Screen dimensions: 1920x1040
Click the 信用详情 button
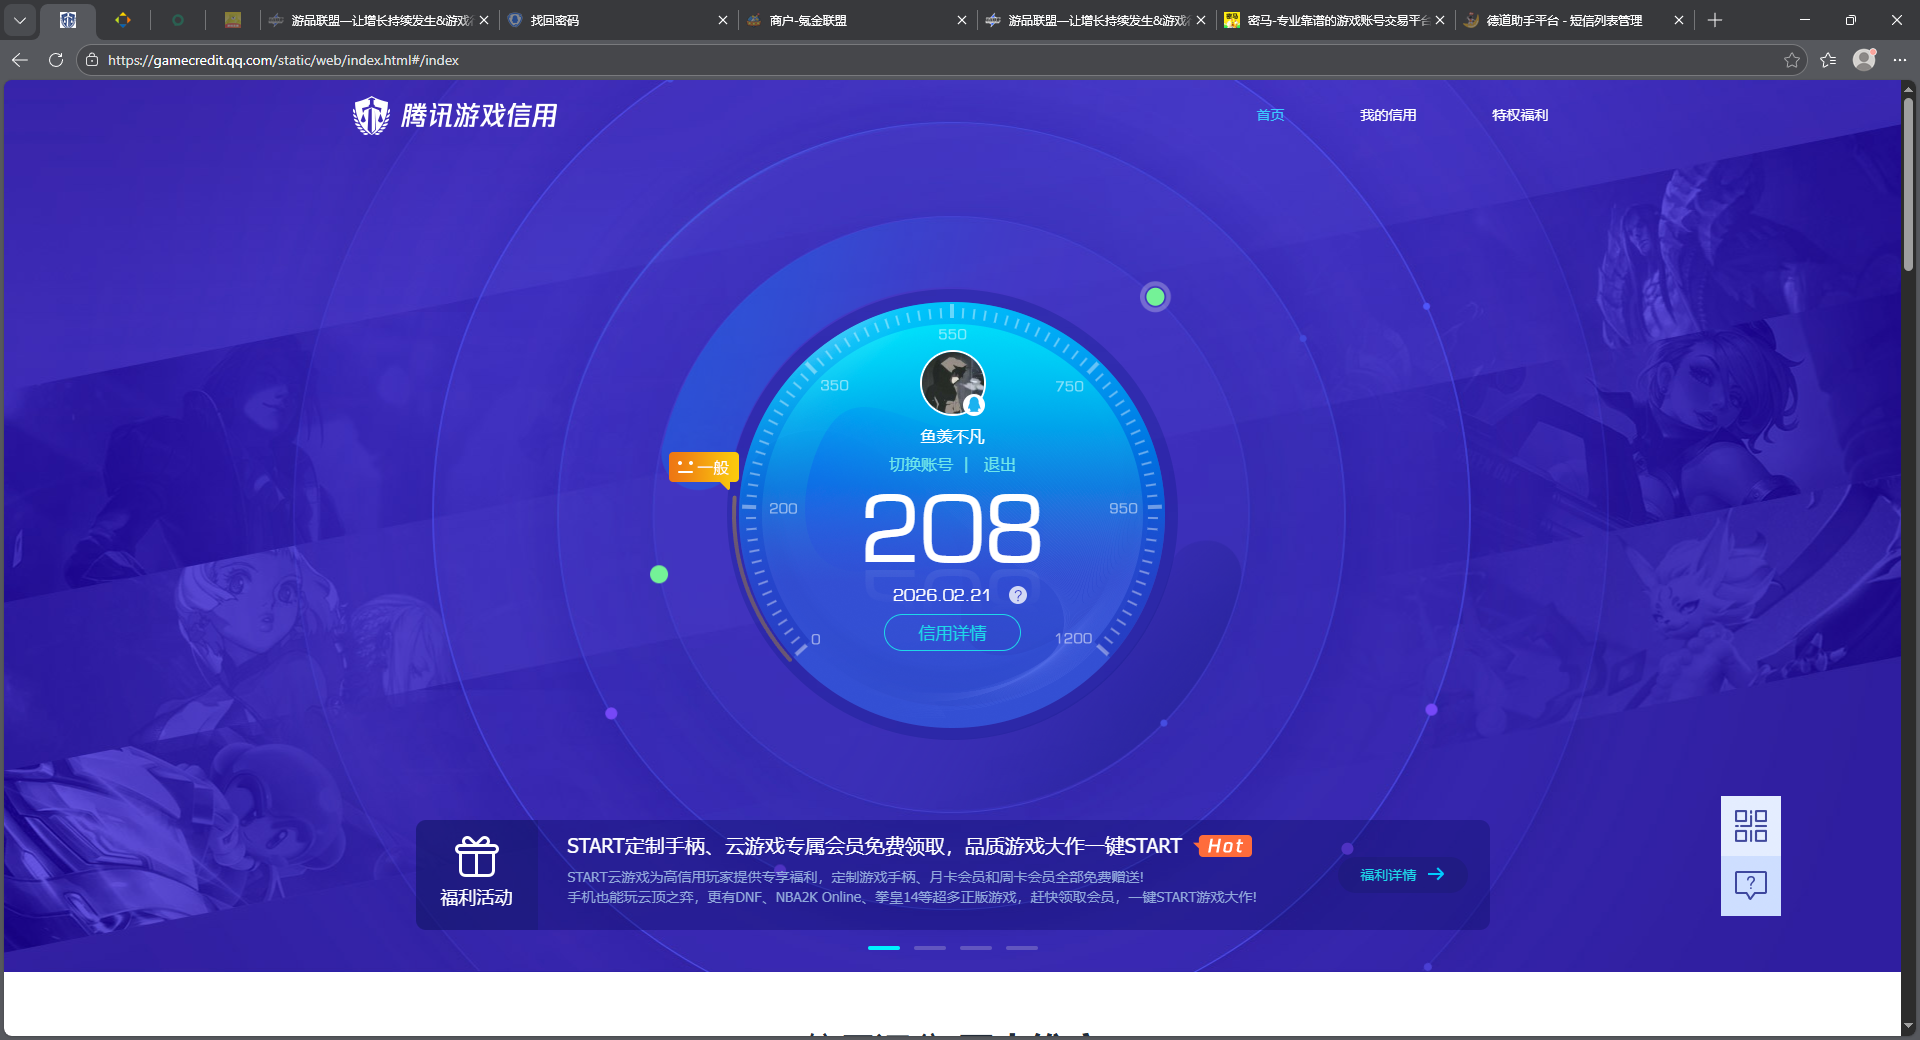pyautogui.click(x=951, y=633)
